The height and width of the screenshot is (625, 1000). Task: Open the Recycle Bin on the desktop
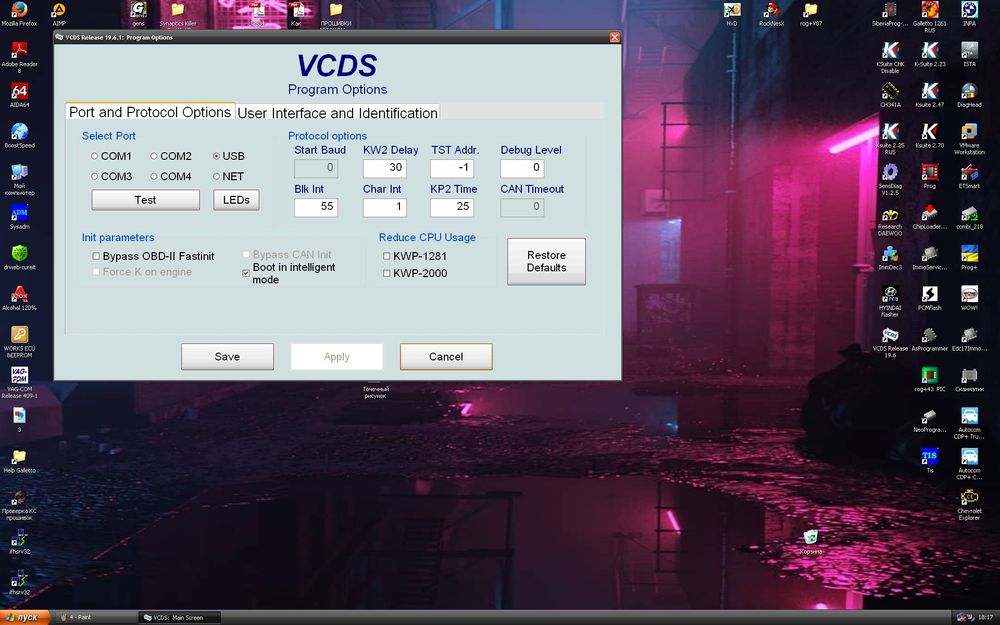(811, 542)
